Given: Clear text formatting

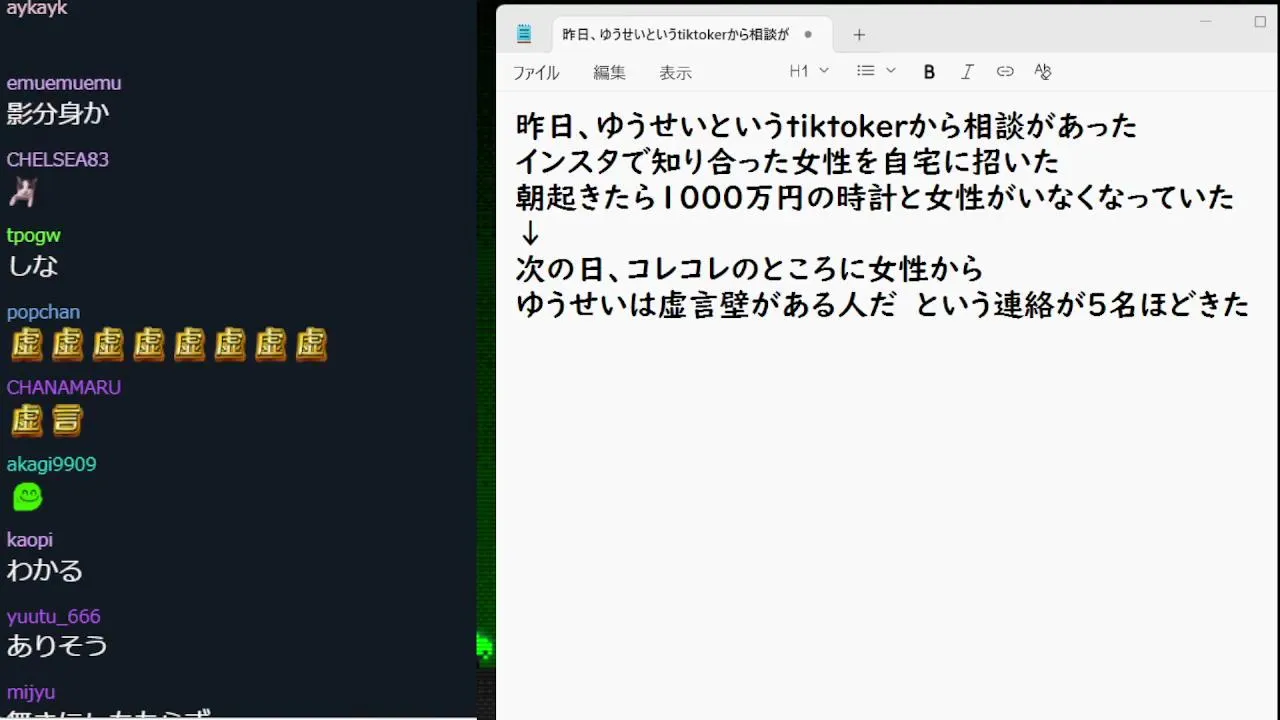Looking at the screenshot, I should pyautogui.click(x=1043, y=71).
